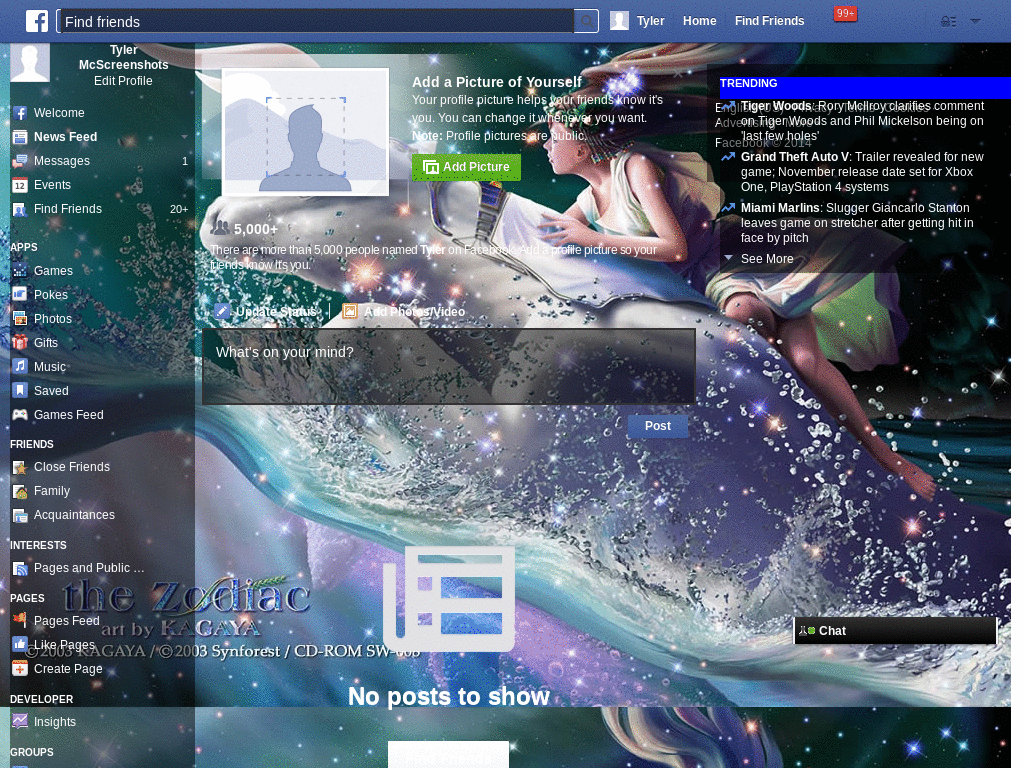Screen dimensions: 1024x768
Task: Open Pages and Public feed icon
Action: pyautogui.click(x=20, y=568)
